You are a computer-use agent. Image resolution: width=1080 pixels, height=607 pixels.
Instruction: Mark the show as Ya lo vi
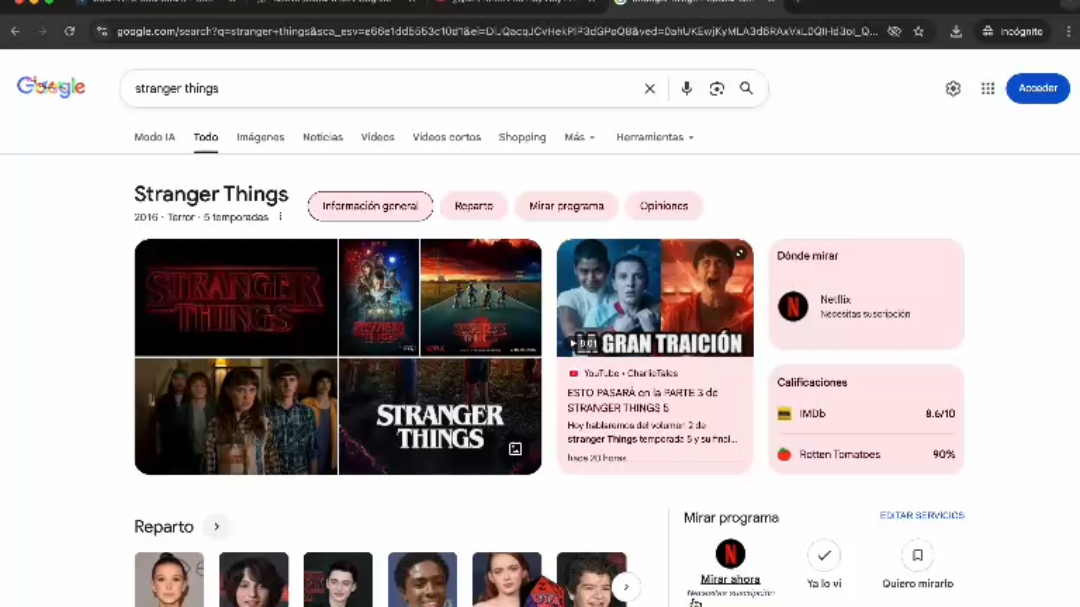click(824, 555)
